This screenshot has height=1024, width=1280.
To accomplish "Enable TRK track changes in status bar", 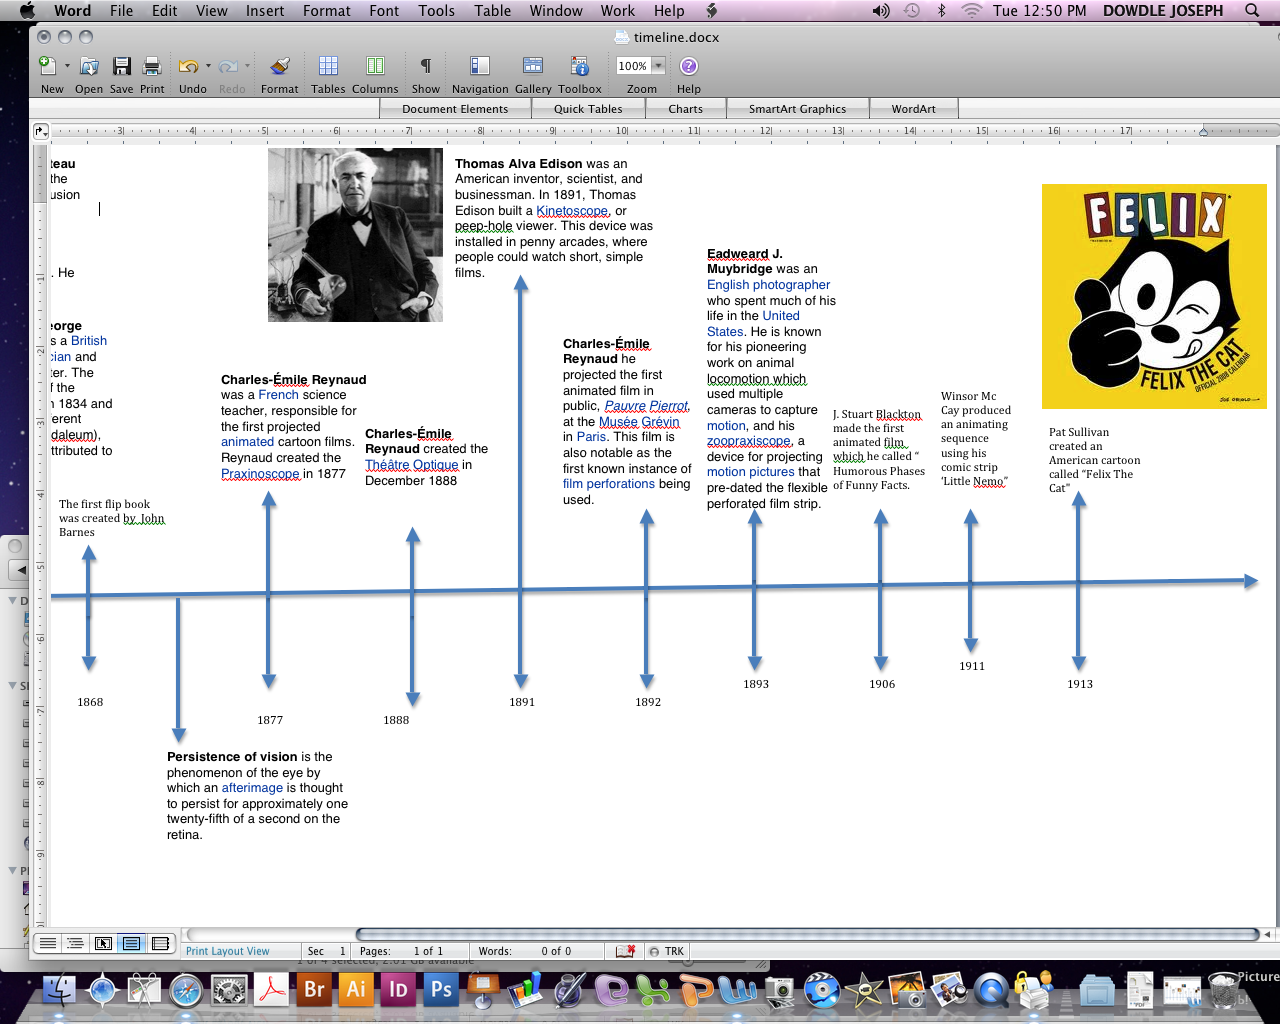I will [666, 951].
